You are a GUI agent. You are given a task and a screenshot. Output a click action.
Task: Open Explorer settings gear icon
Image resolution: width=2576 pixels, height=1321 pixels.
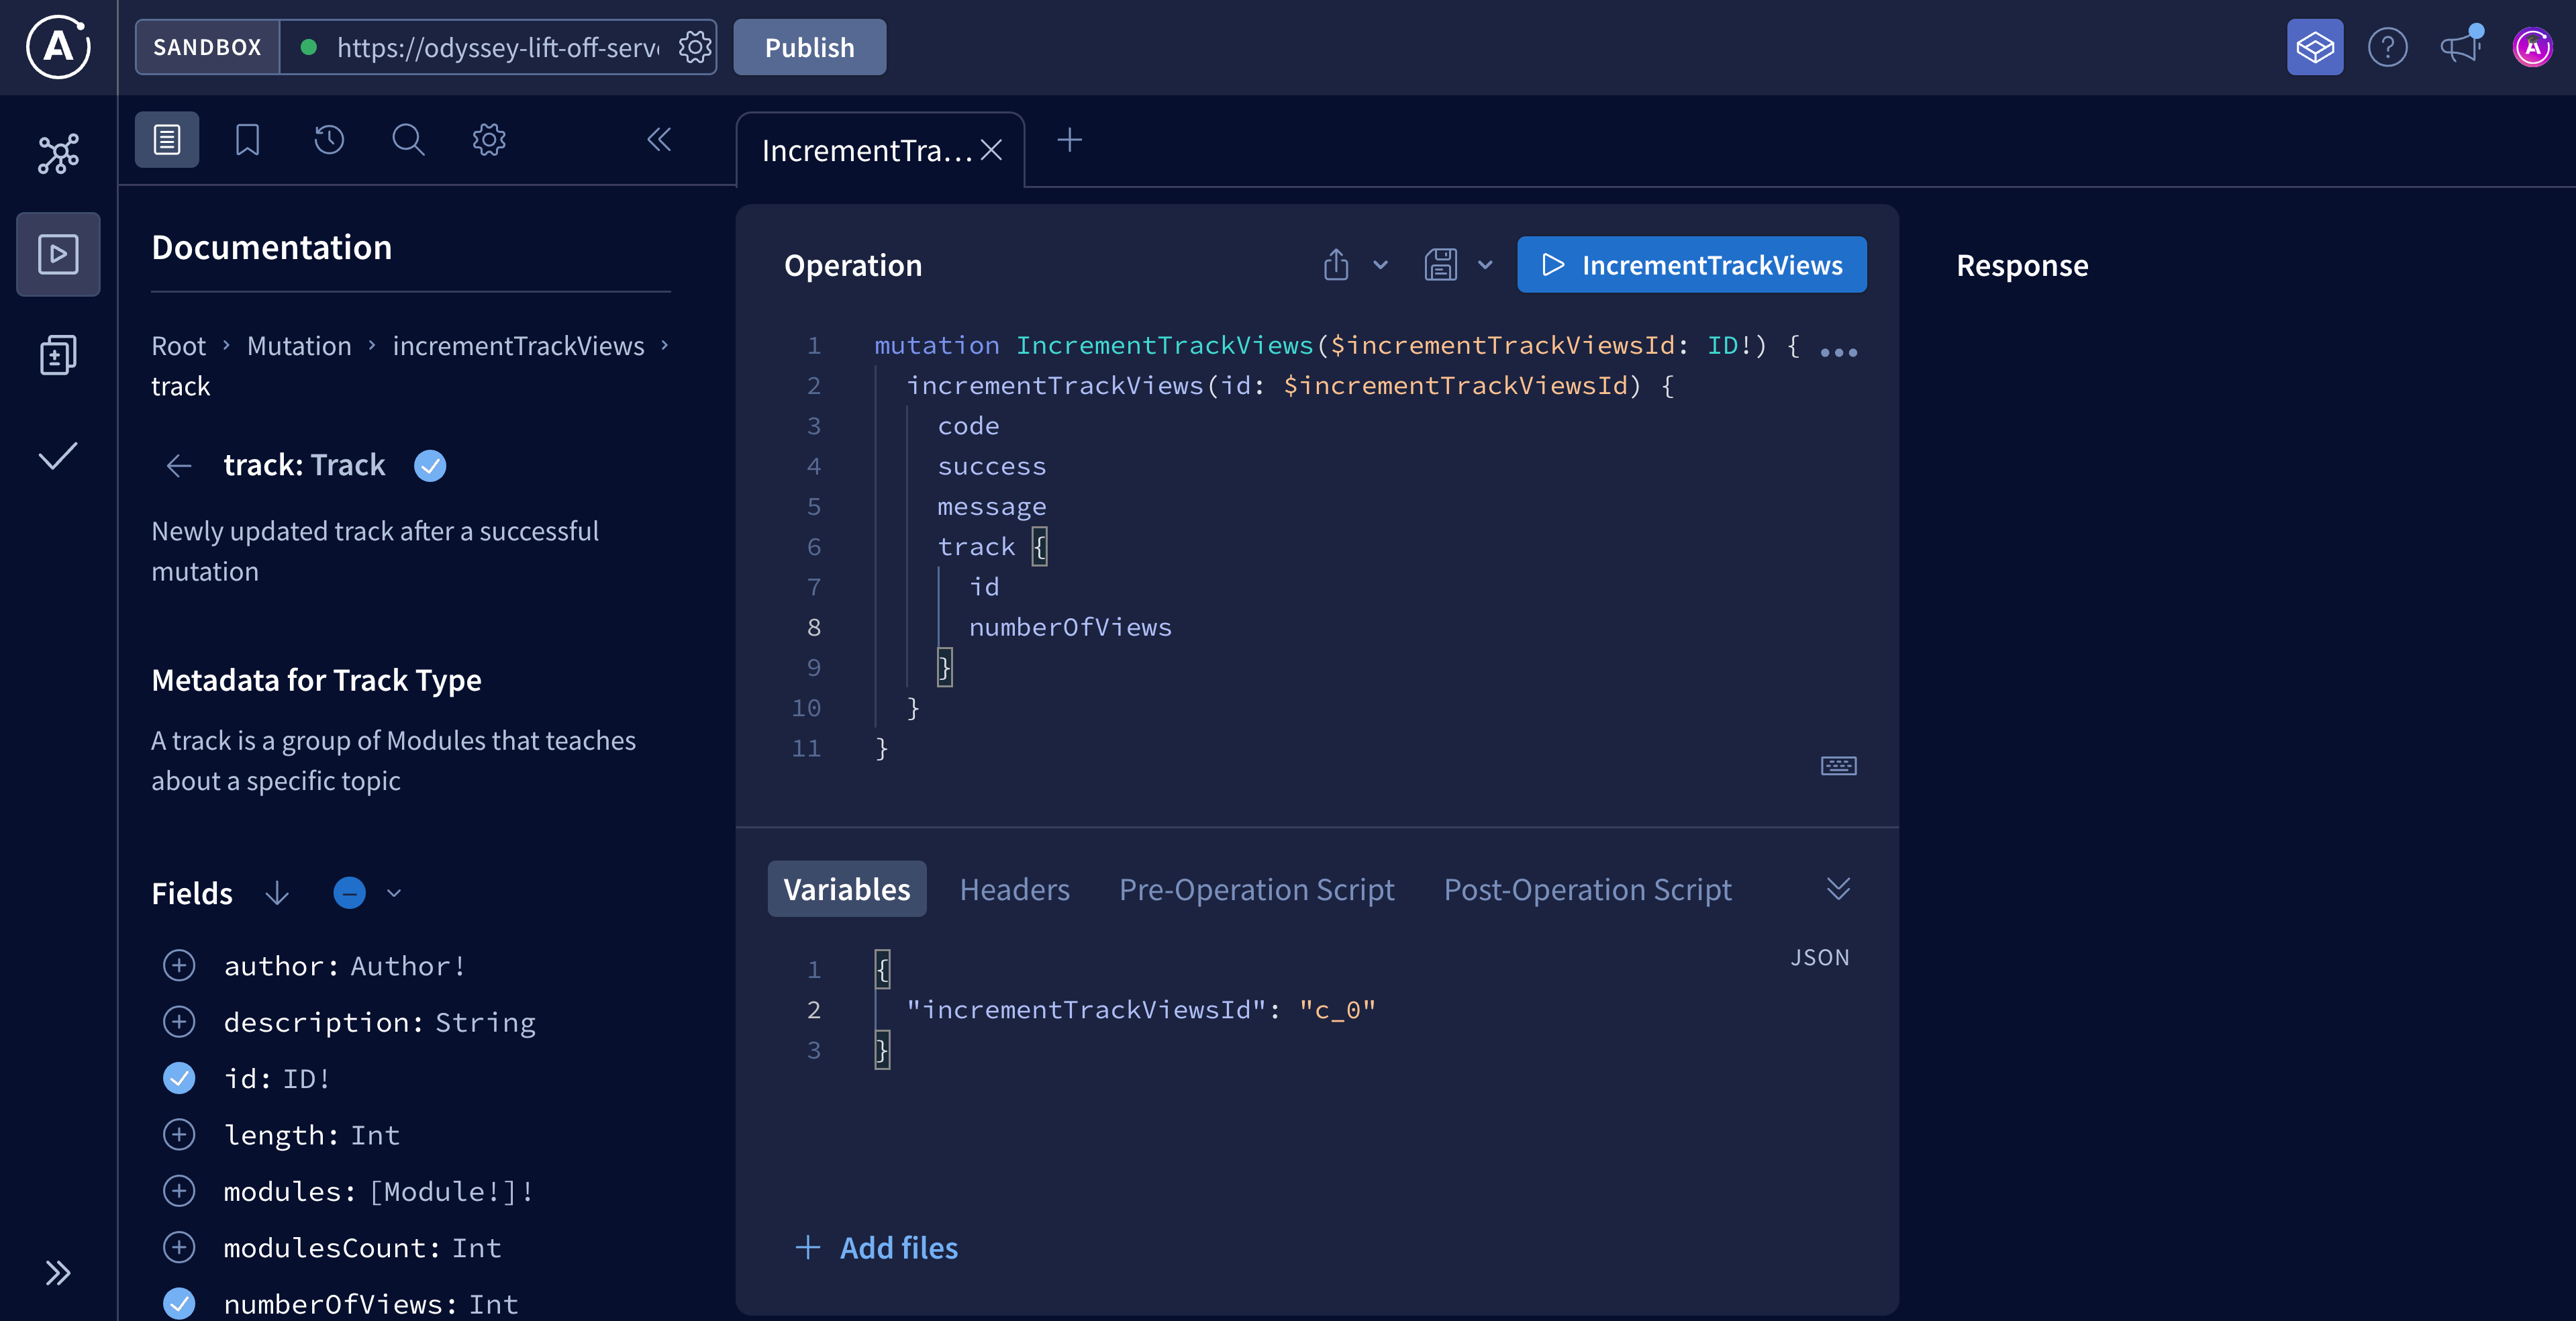click(488, 139)
